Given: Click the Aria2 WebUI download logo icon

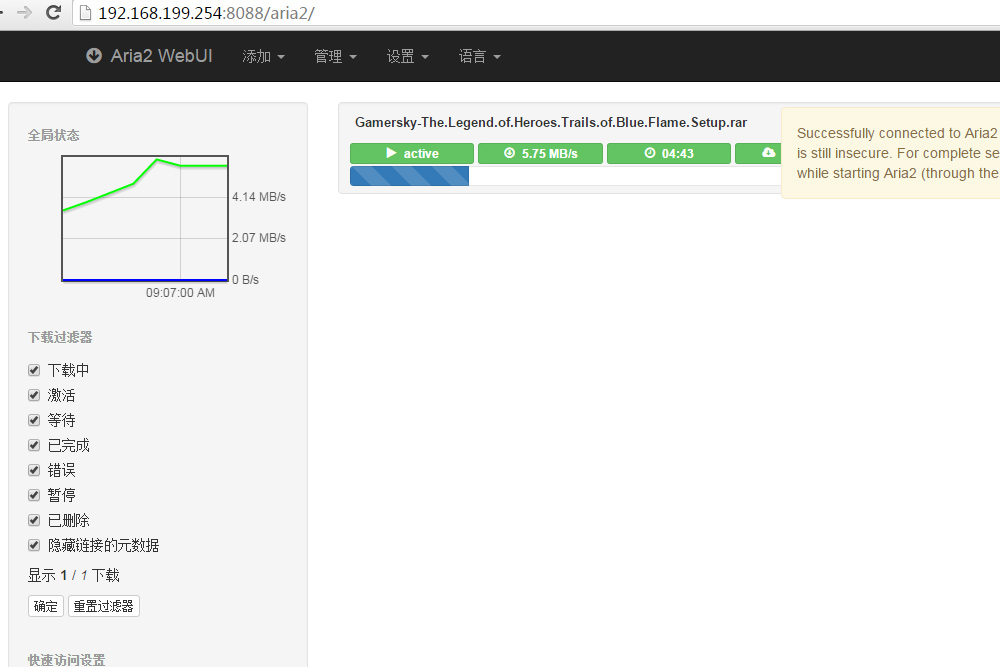Looking at the screenshot, I should [x=94, y=56].
